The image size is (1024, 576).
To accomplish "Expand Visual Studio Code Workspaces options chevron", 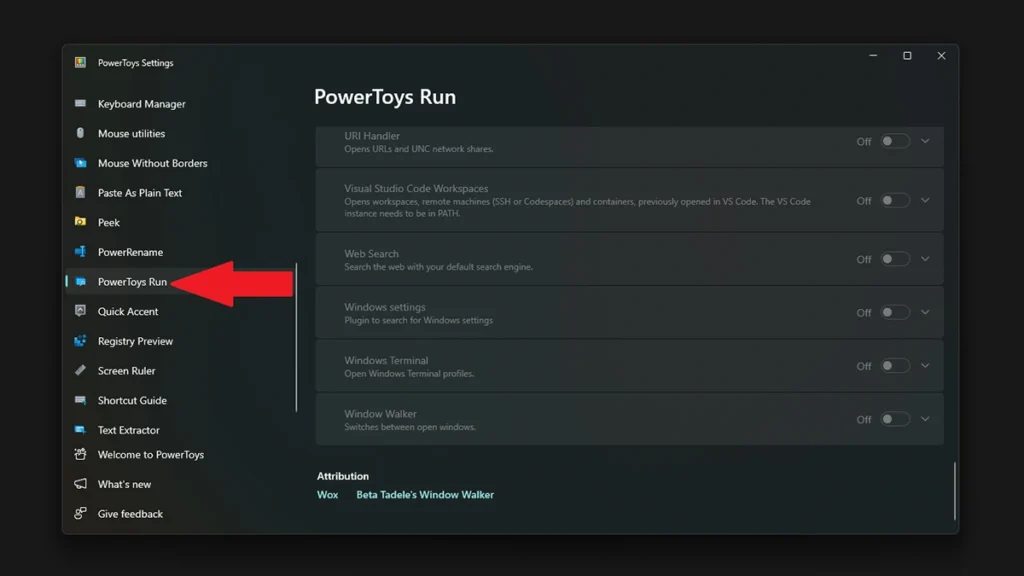I will pyautogui.click(x=925, y=200).
